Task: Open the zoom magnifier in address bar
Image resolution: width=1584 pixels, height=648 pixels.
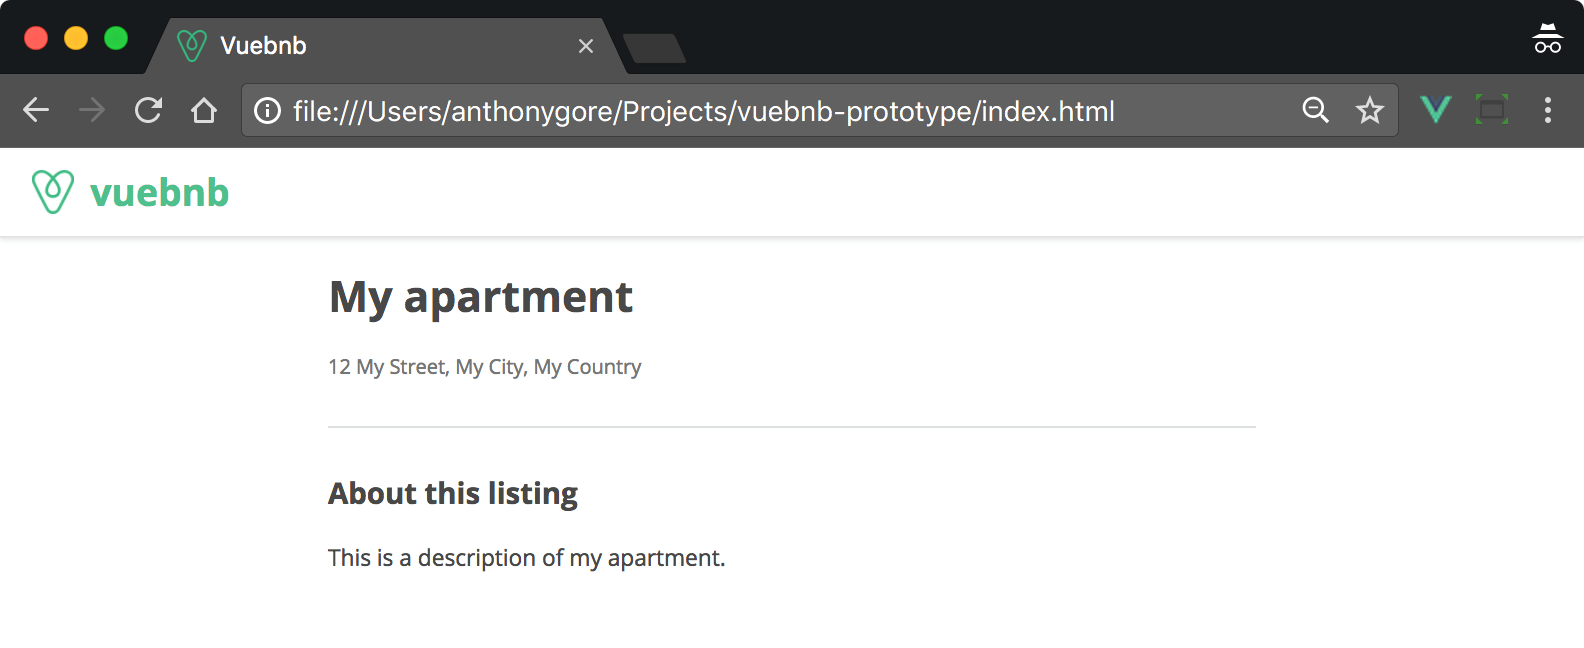Action: click(1316, 110)
